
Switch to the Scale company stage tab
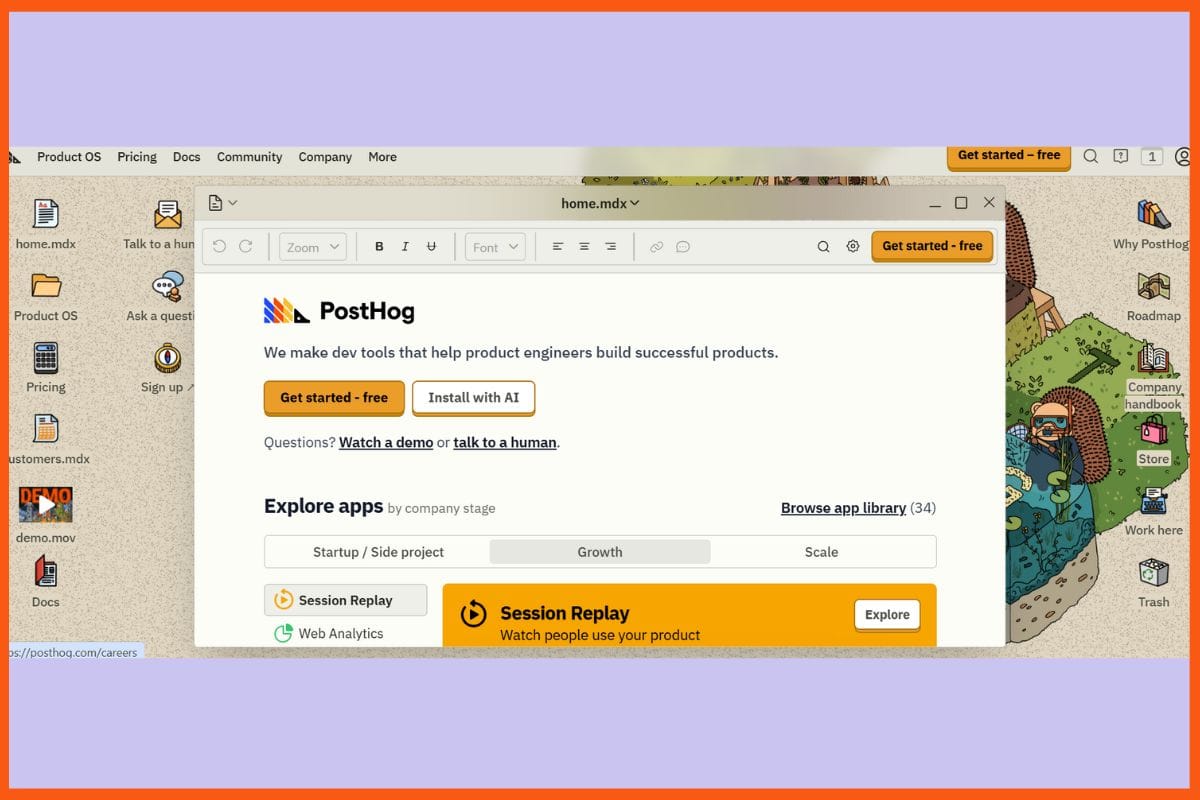821,551
